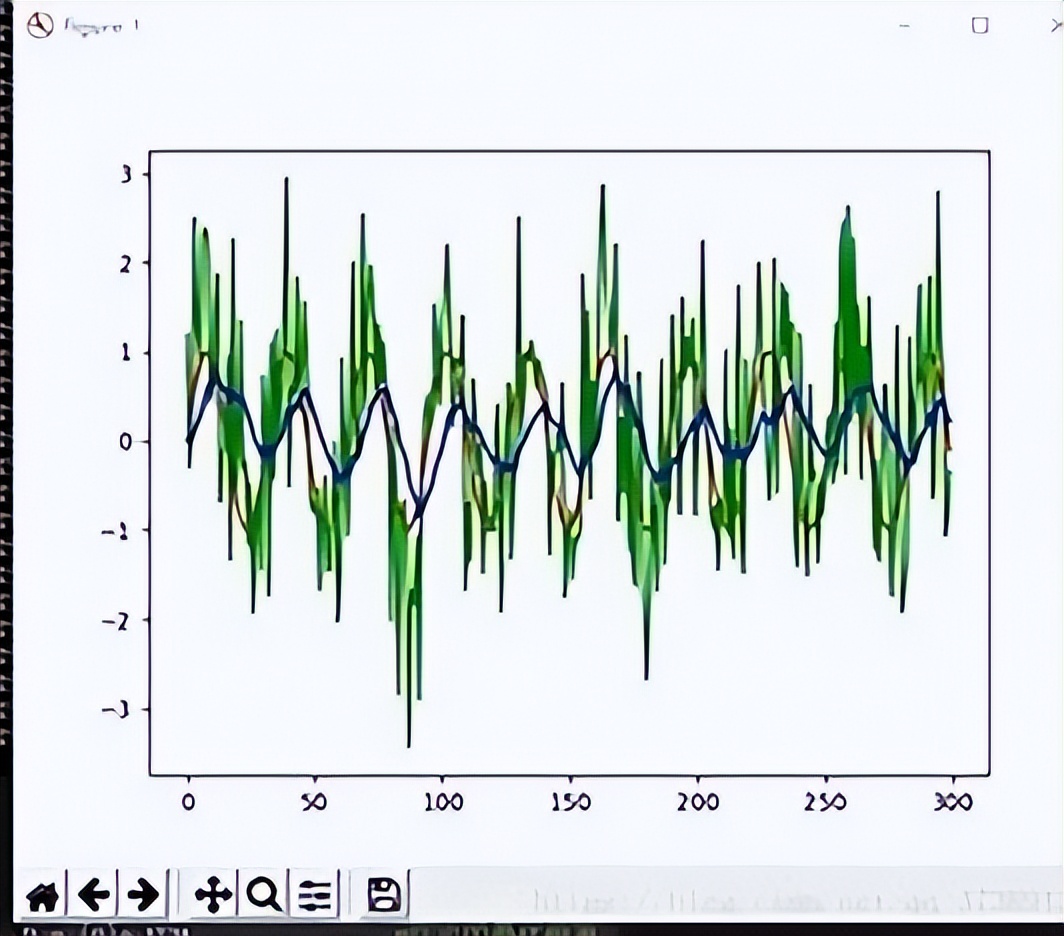Go forward to the next view
The width and height of the screenshot is (1064, 936).
[143, 896]
